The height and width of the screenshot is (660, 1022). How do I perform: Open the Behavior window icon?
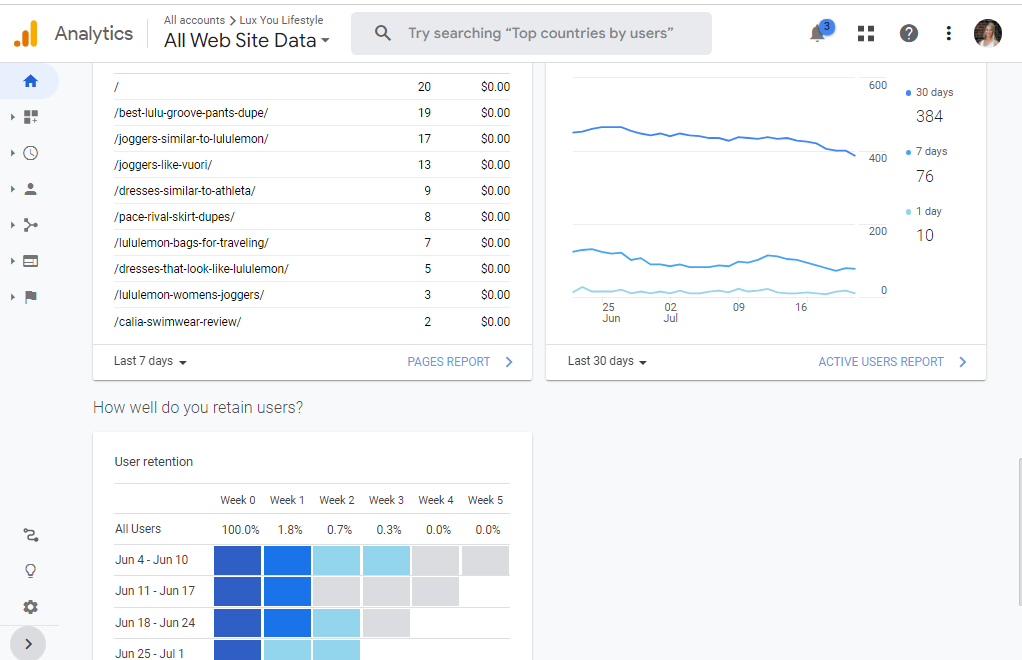(x=31, y=261)
